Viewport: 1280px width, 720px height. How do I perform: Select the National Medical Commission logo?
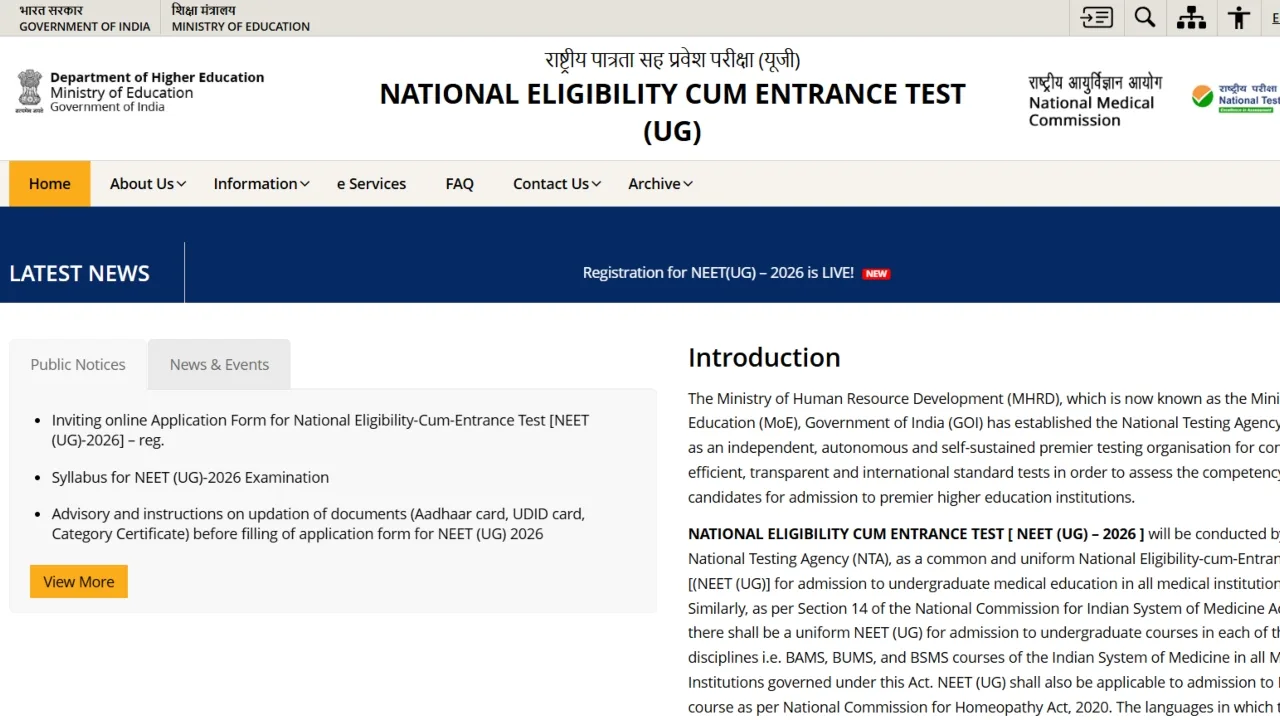(1093, 102)
